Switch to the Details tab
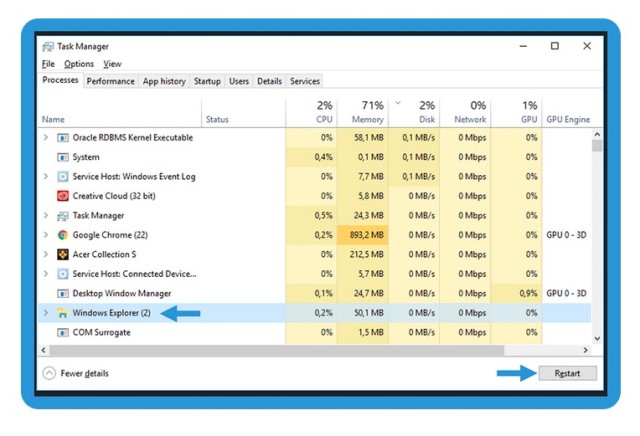This screenshot has width=640, height=436. tap(269, 81)
